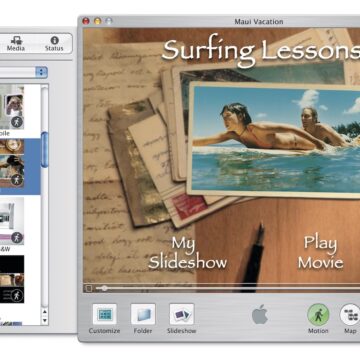Click the small square icon left of scrubber
Screen dimensions: 360x360
coord(89,288)
